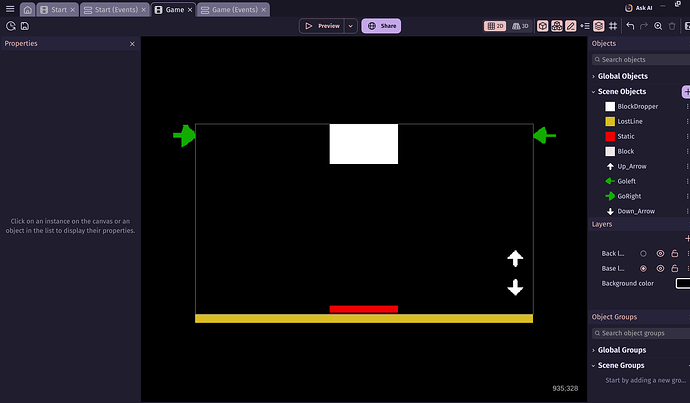The width and height of the screenshot is (690, 403).
Task: Open the instances list panel icon
Action: 585,26
